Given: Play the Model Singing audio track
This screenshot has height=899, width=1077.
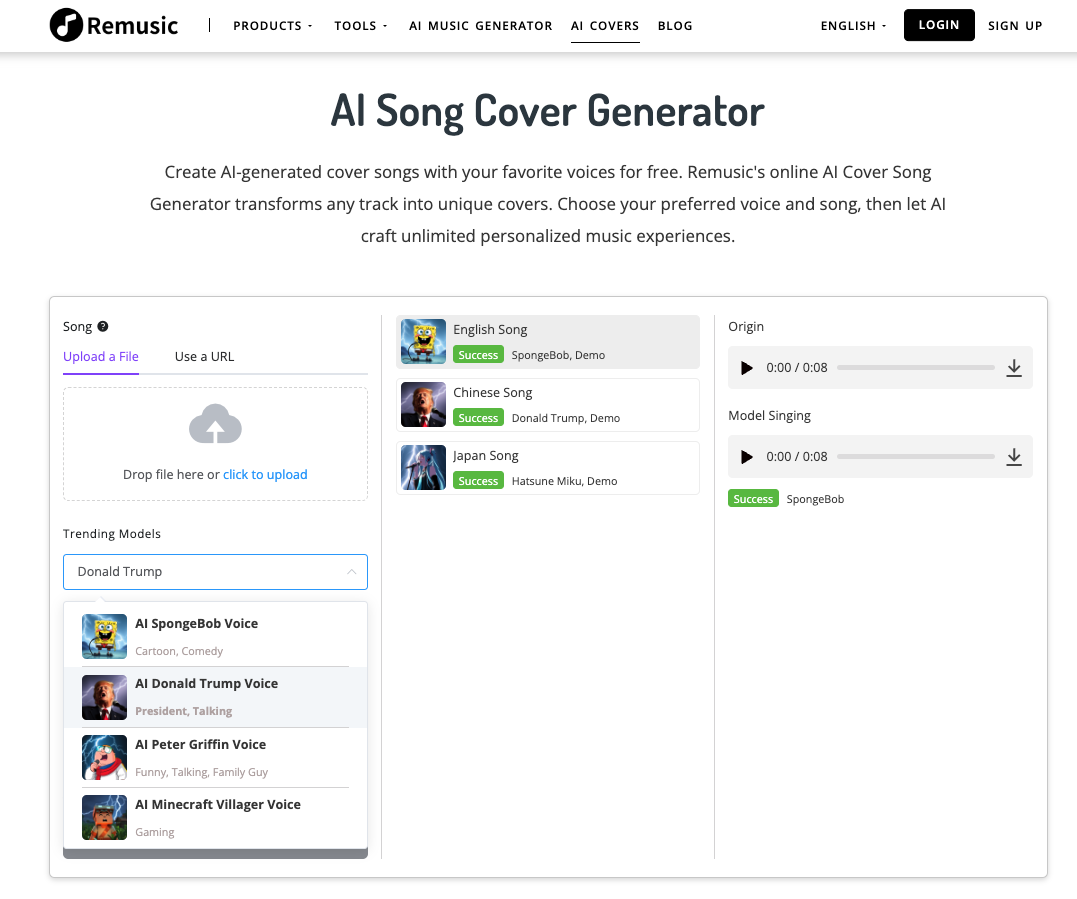Looking at the screenshot, I should 747,456.
